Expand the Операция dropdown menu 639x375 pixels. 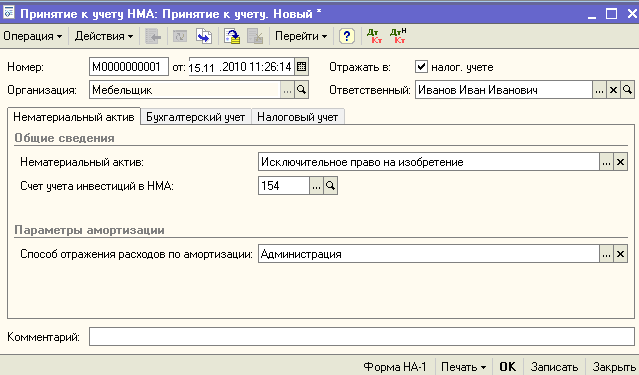click(33, 36)
